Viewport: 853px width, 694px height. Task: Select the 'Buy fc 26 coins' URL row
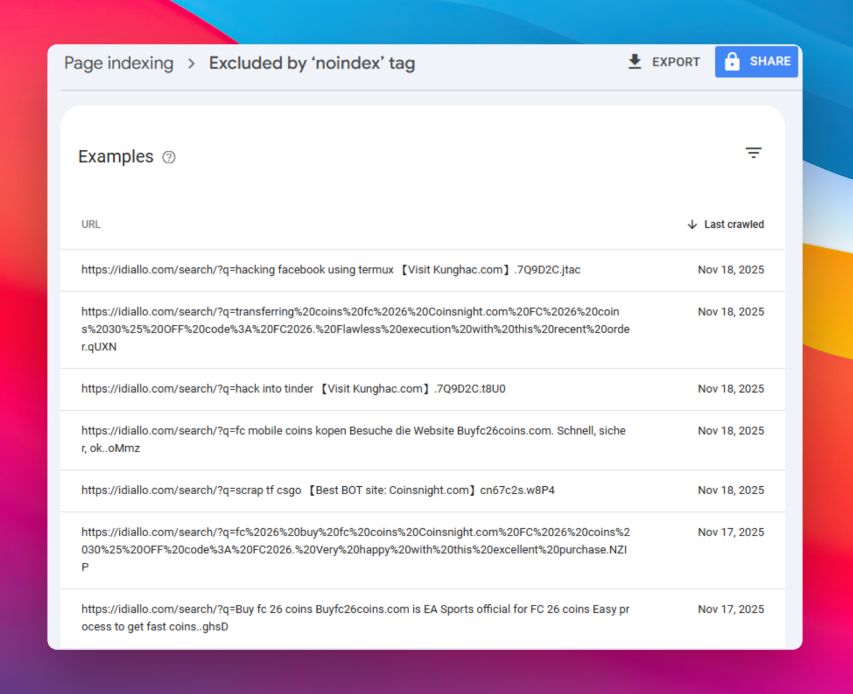(355, 618)
